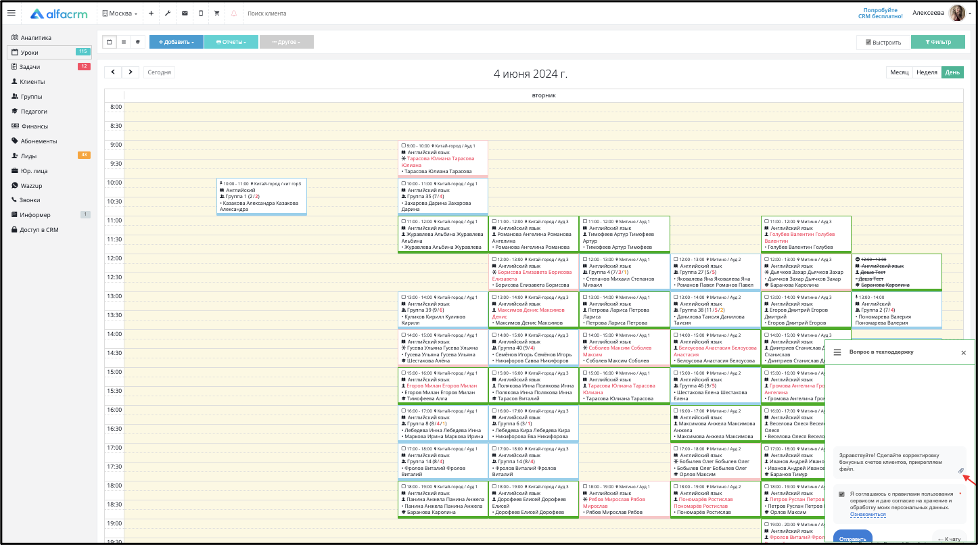Screen dimensions: 979x545
Task: Open the 10:00 Группа 35 lesson card
Action: [443, 197]
